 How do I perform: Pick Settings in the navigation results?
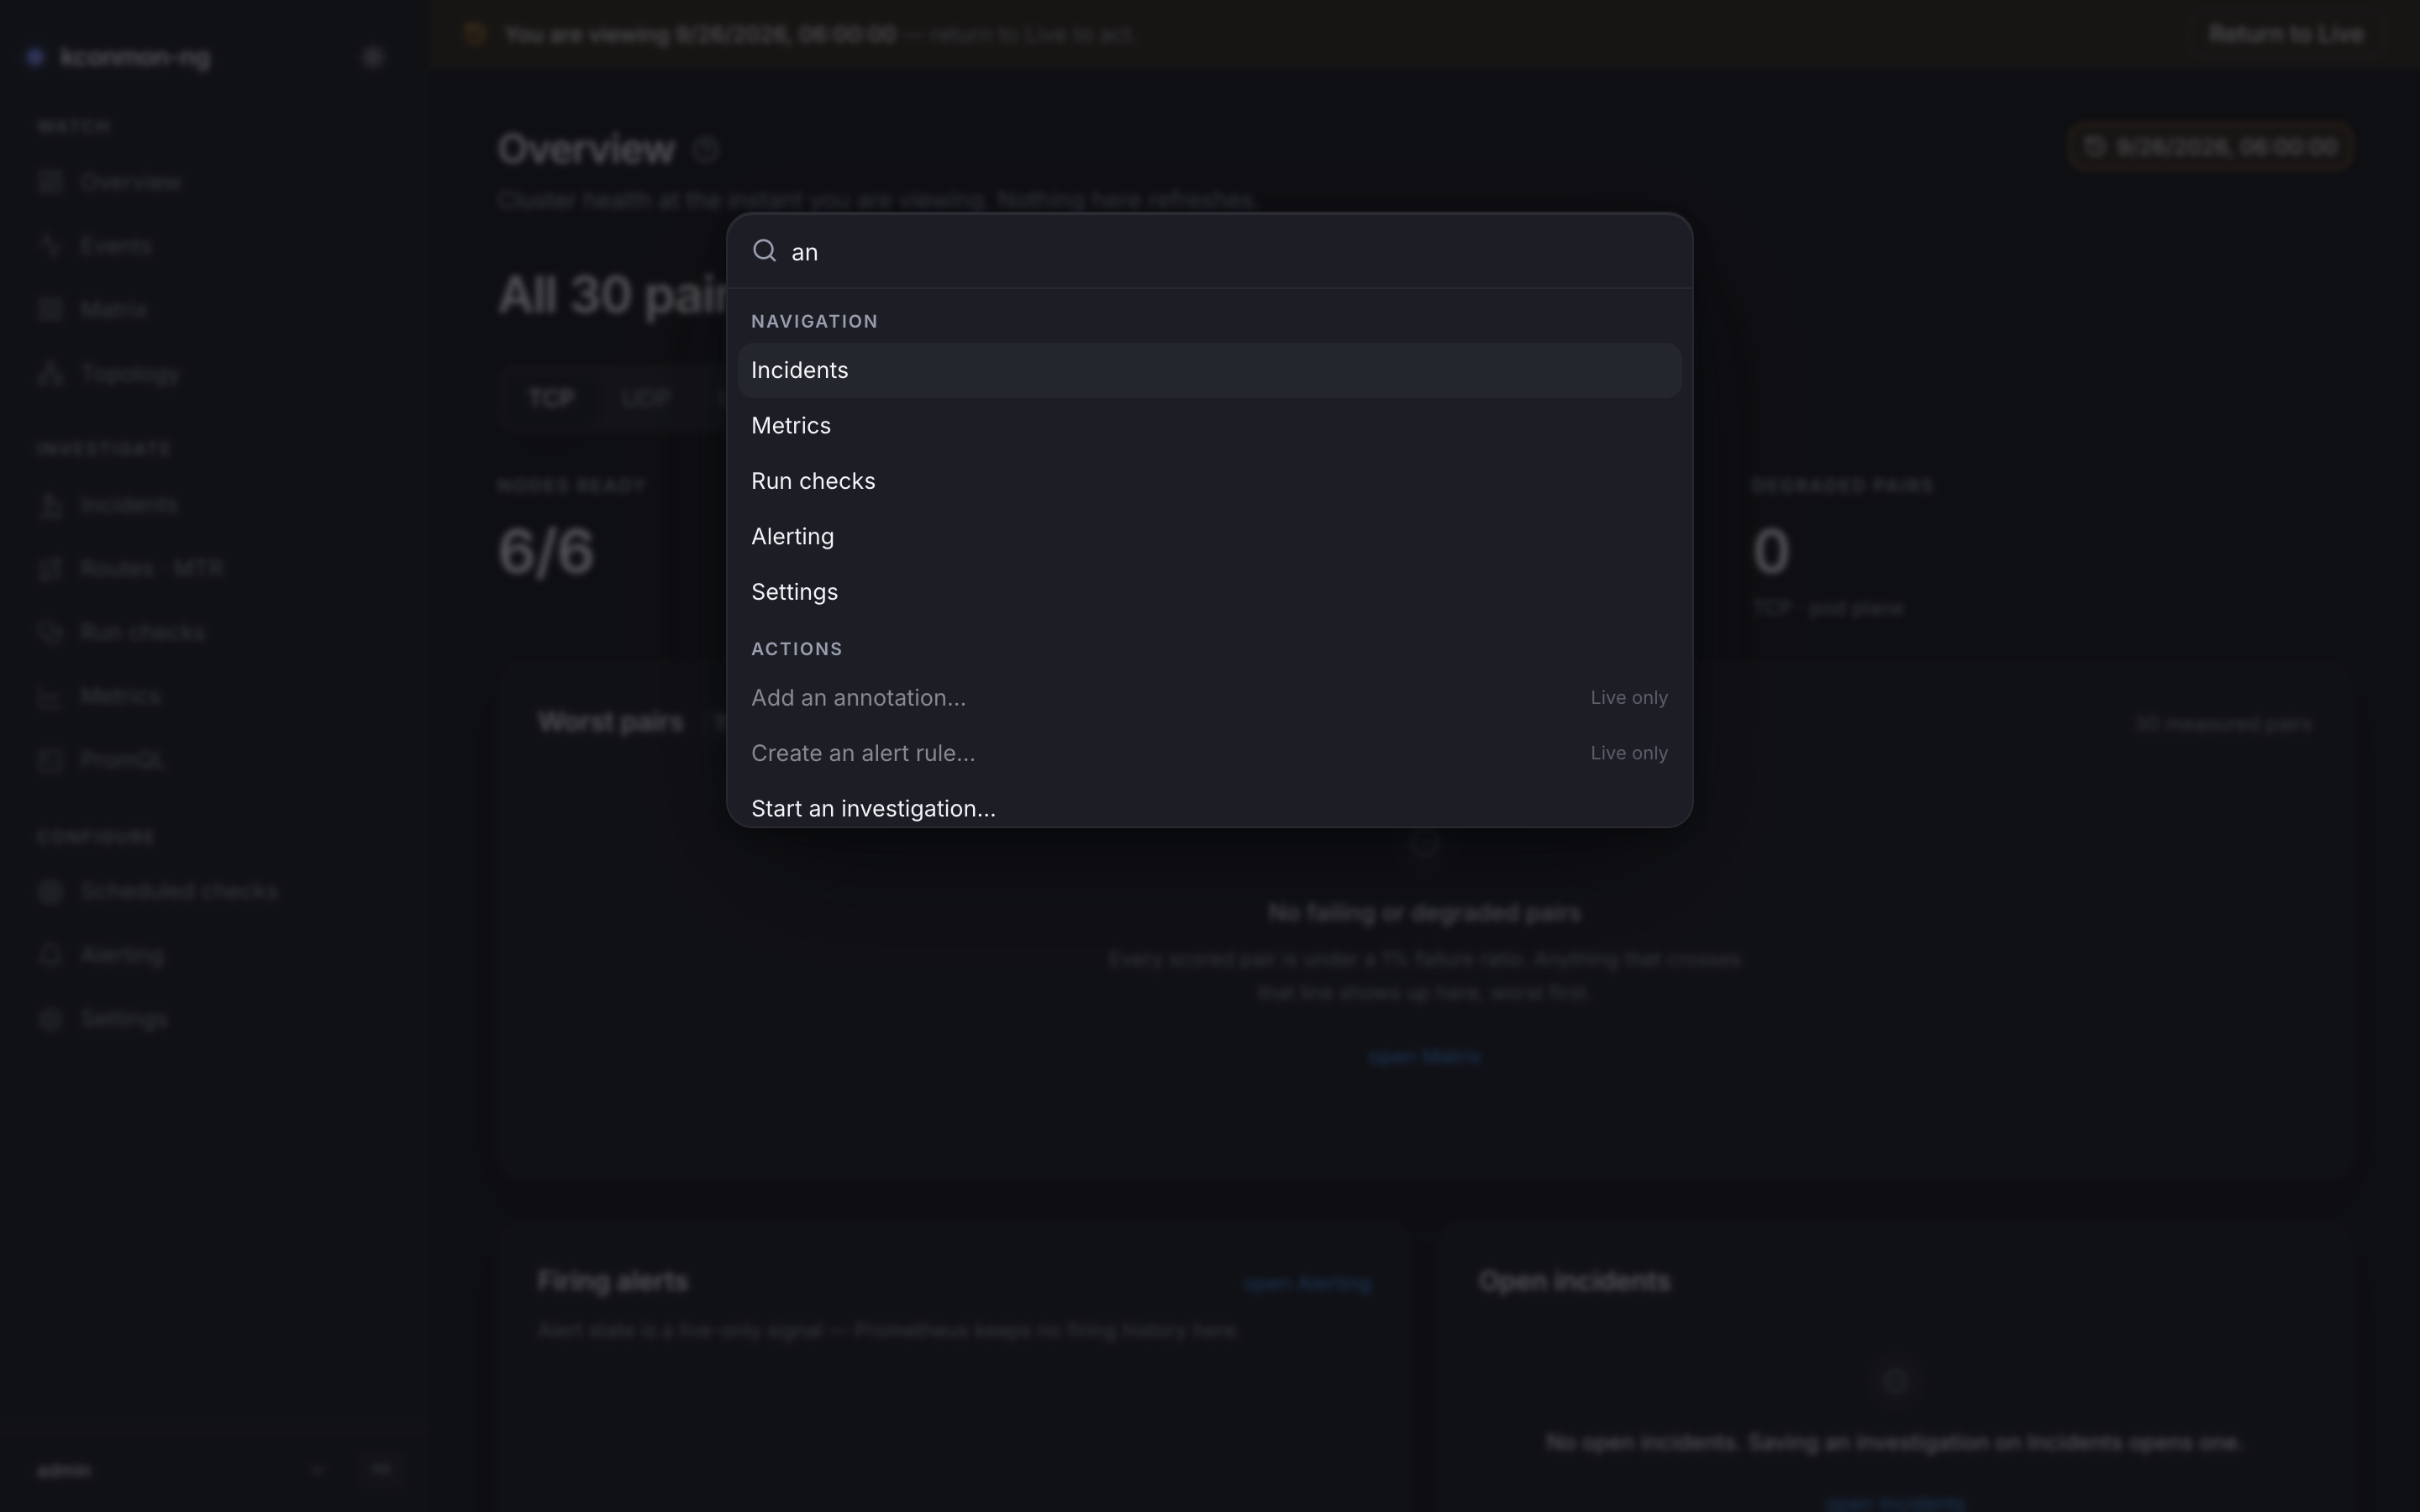(x=1209, y=592)
